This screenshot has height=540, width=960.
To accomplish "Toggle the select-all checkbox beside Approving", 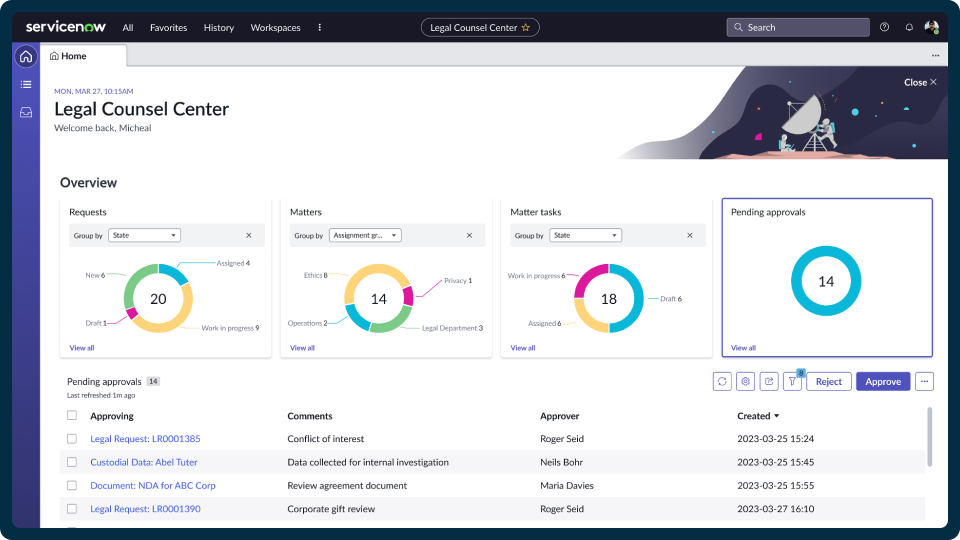I will pyautogui.click(x=72, y=416).
